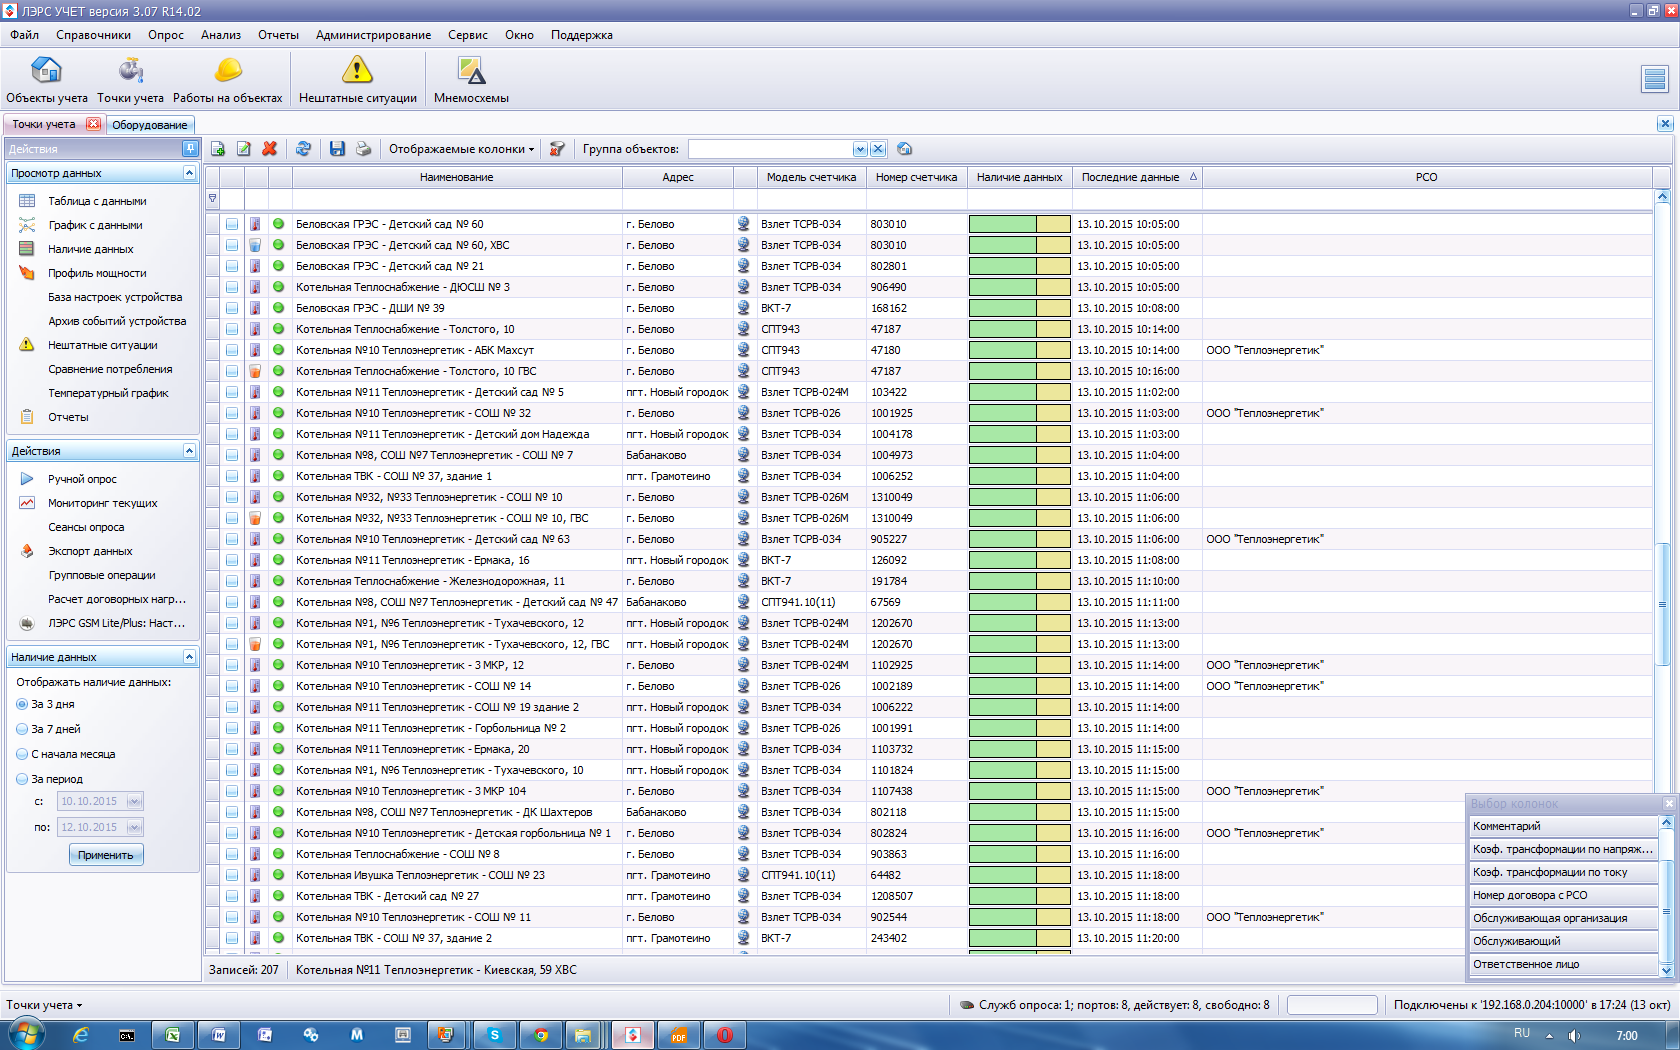Screen dimensions: 1680x1050
Task: Sort by Последние данные column header
Action: [x=1137, y=177]
